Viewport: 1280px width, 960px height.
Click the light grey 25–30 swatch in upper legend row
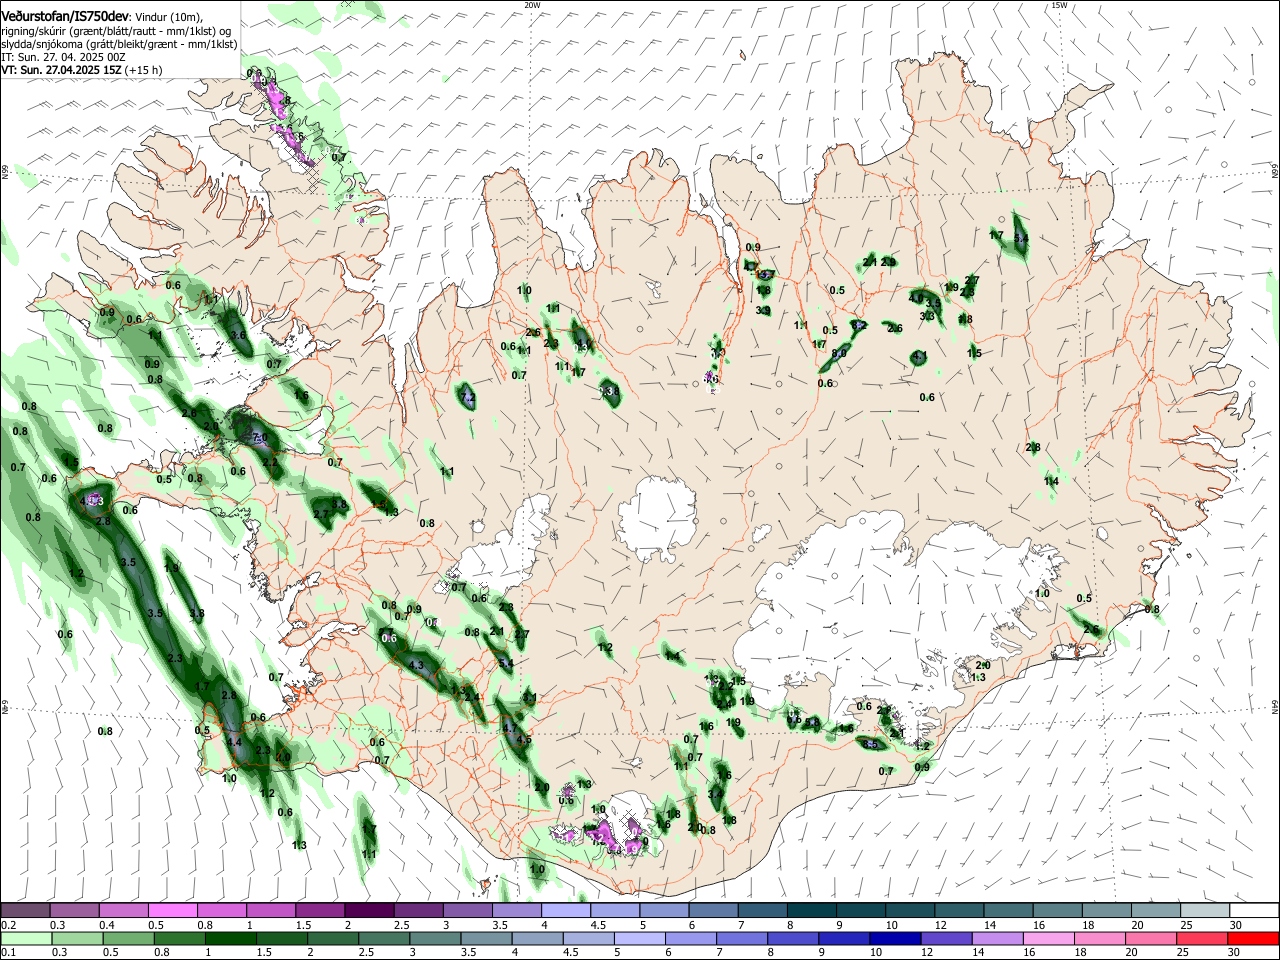1203,910
